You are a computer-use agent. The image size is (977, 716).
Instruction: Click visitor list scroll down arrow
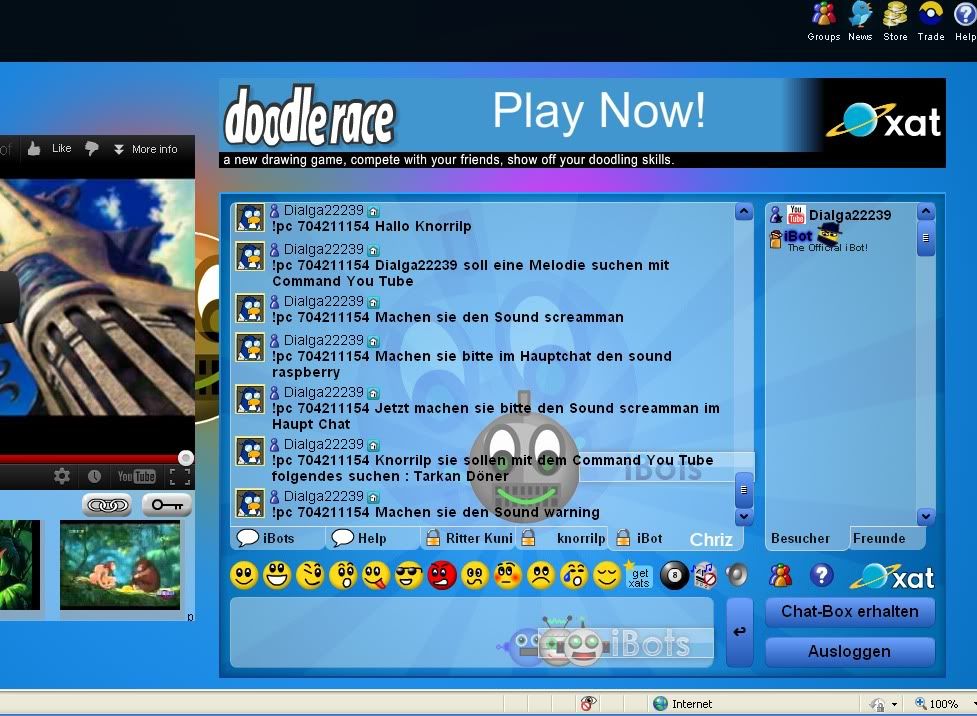(x=926, y=517)
